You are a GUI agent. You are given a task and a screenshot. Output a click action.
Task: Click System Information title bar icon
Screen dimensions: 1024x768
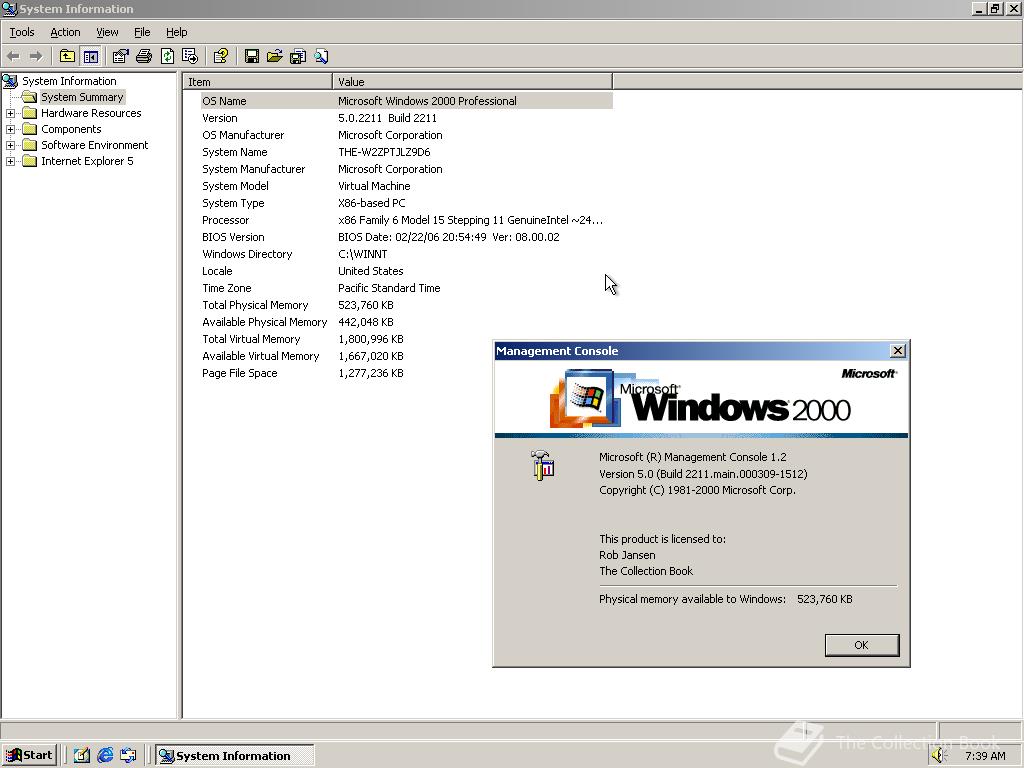pyautogui.click(x=9, y=8)
